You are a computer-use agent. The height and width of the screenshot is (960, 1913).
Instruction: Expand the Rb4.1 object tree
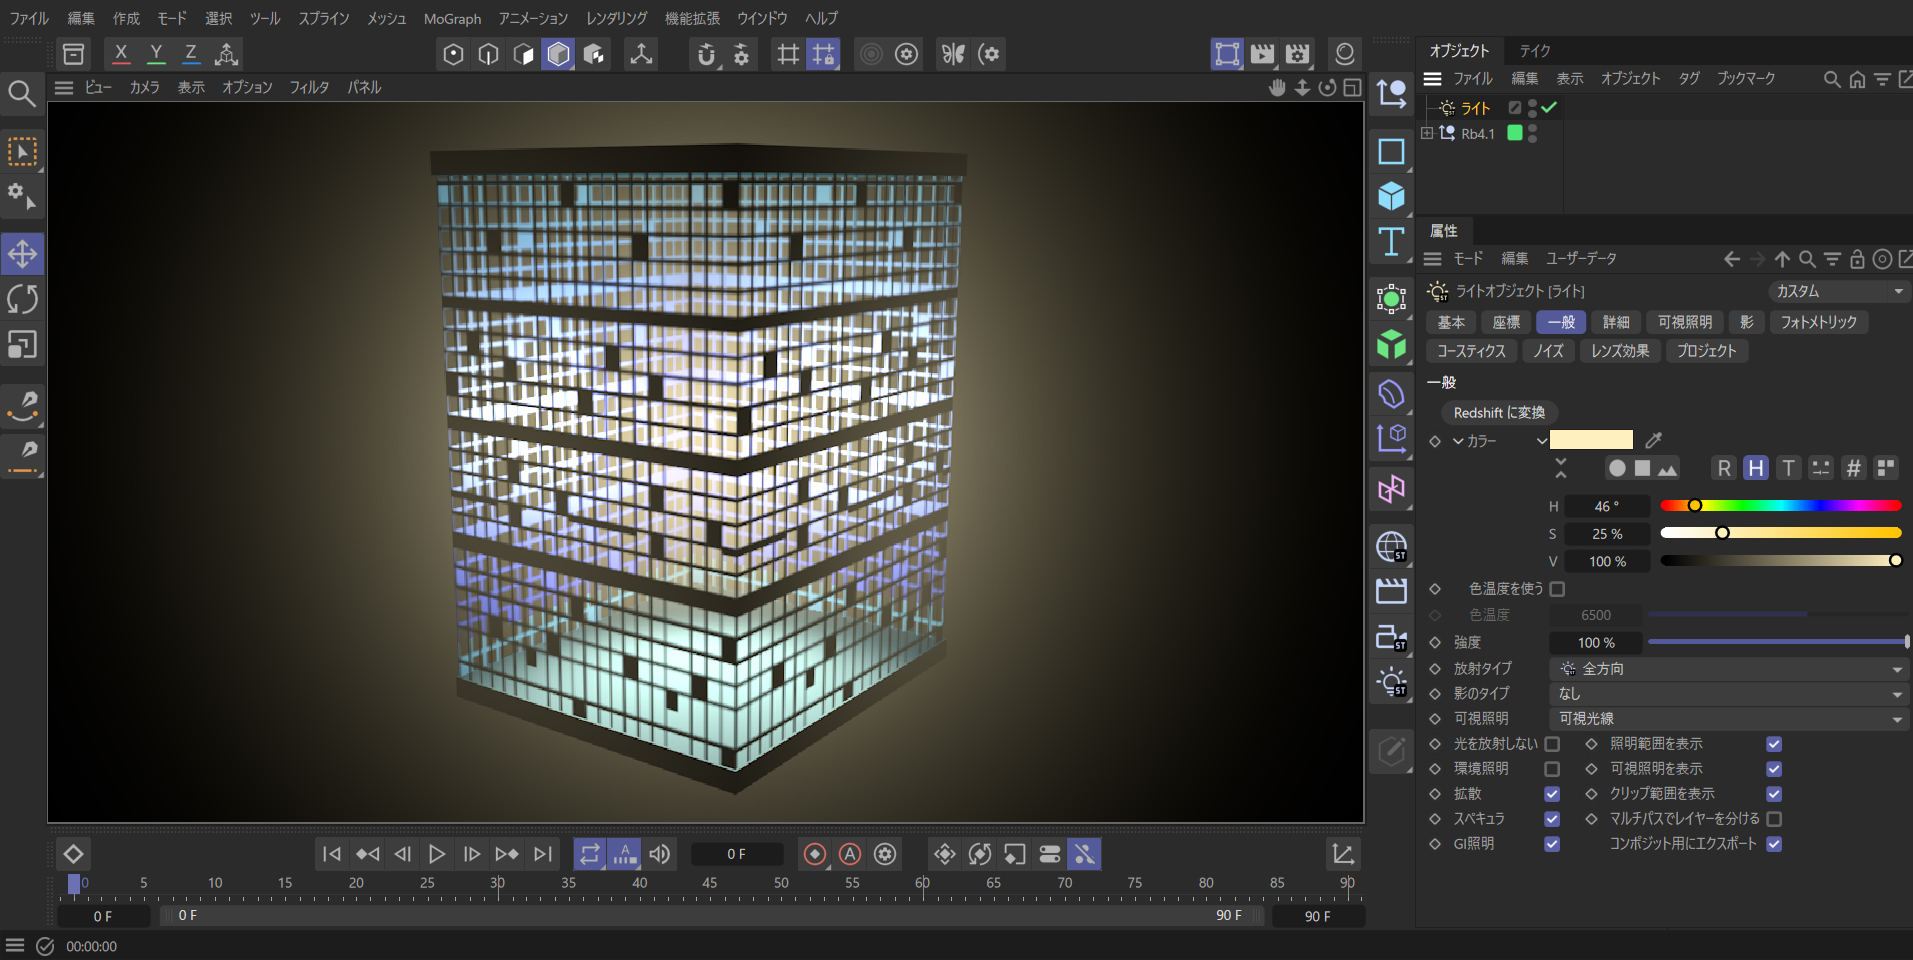[1427, 133]
